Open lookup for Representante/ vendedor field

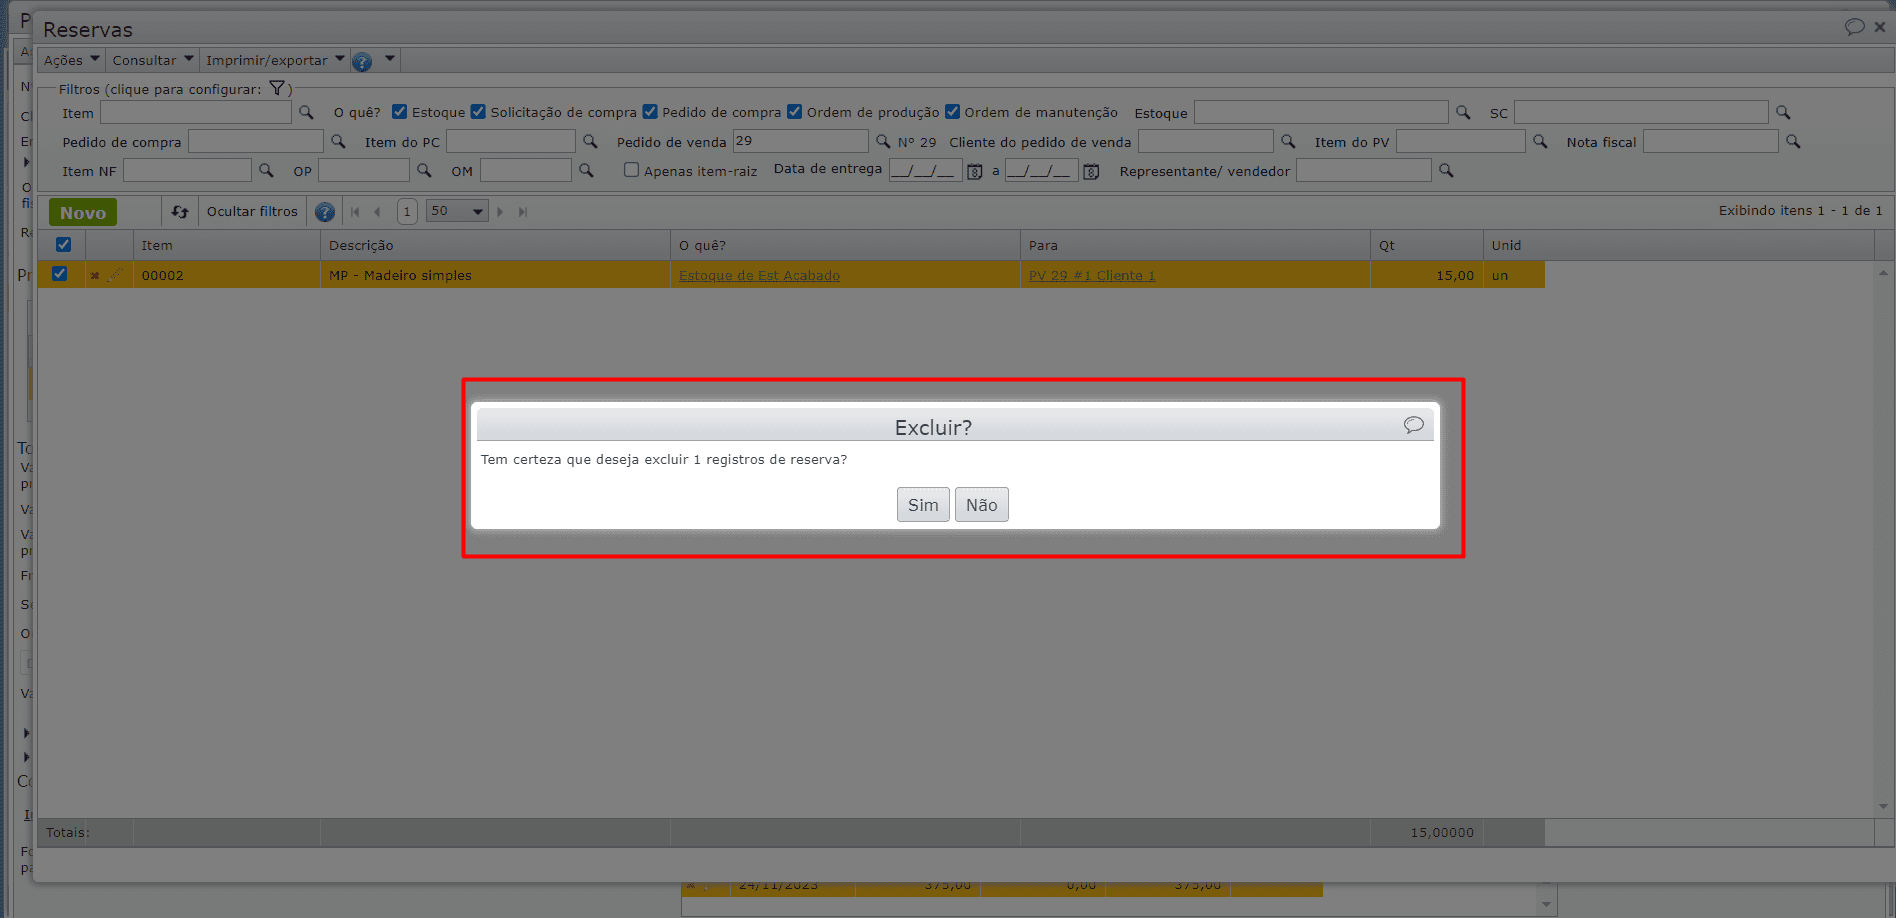click(x=1446, y=171)
